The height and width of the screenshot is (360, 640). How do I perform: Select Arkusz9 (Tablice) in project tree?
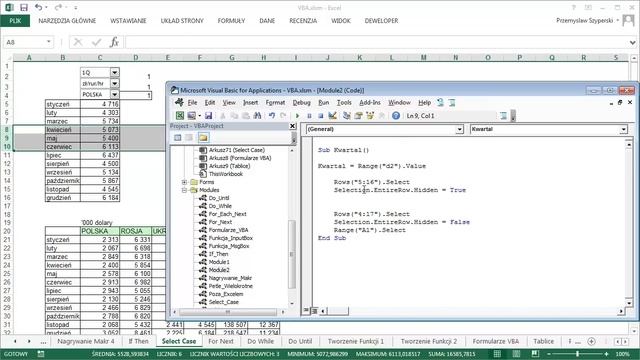(x=229, y=166)
